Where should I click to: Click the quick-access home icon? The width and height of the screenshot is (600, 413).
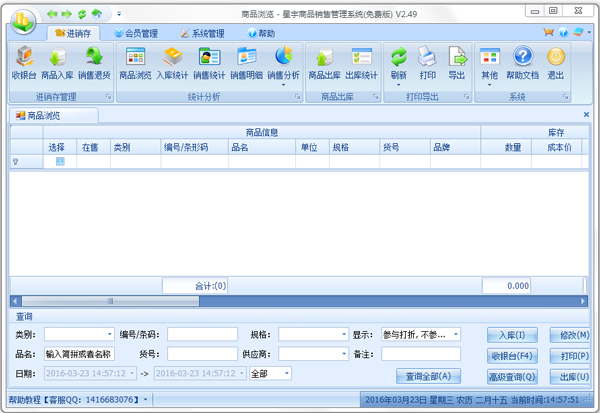point(97,14)
